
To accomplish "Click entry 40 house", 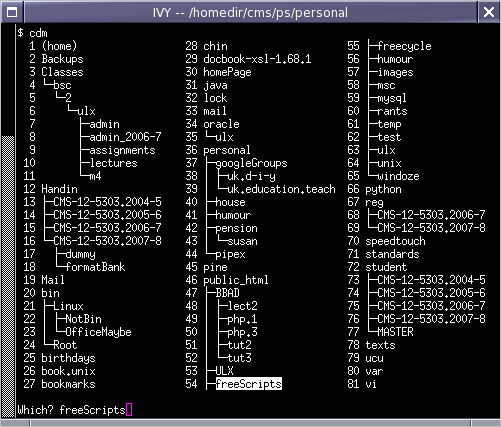I will tap(230, 202).
